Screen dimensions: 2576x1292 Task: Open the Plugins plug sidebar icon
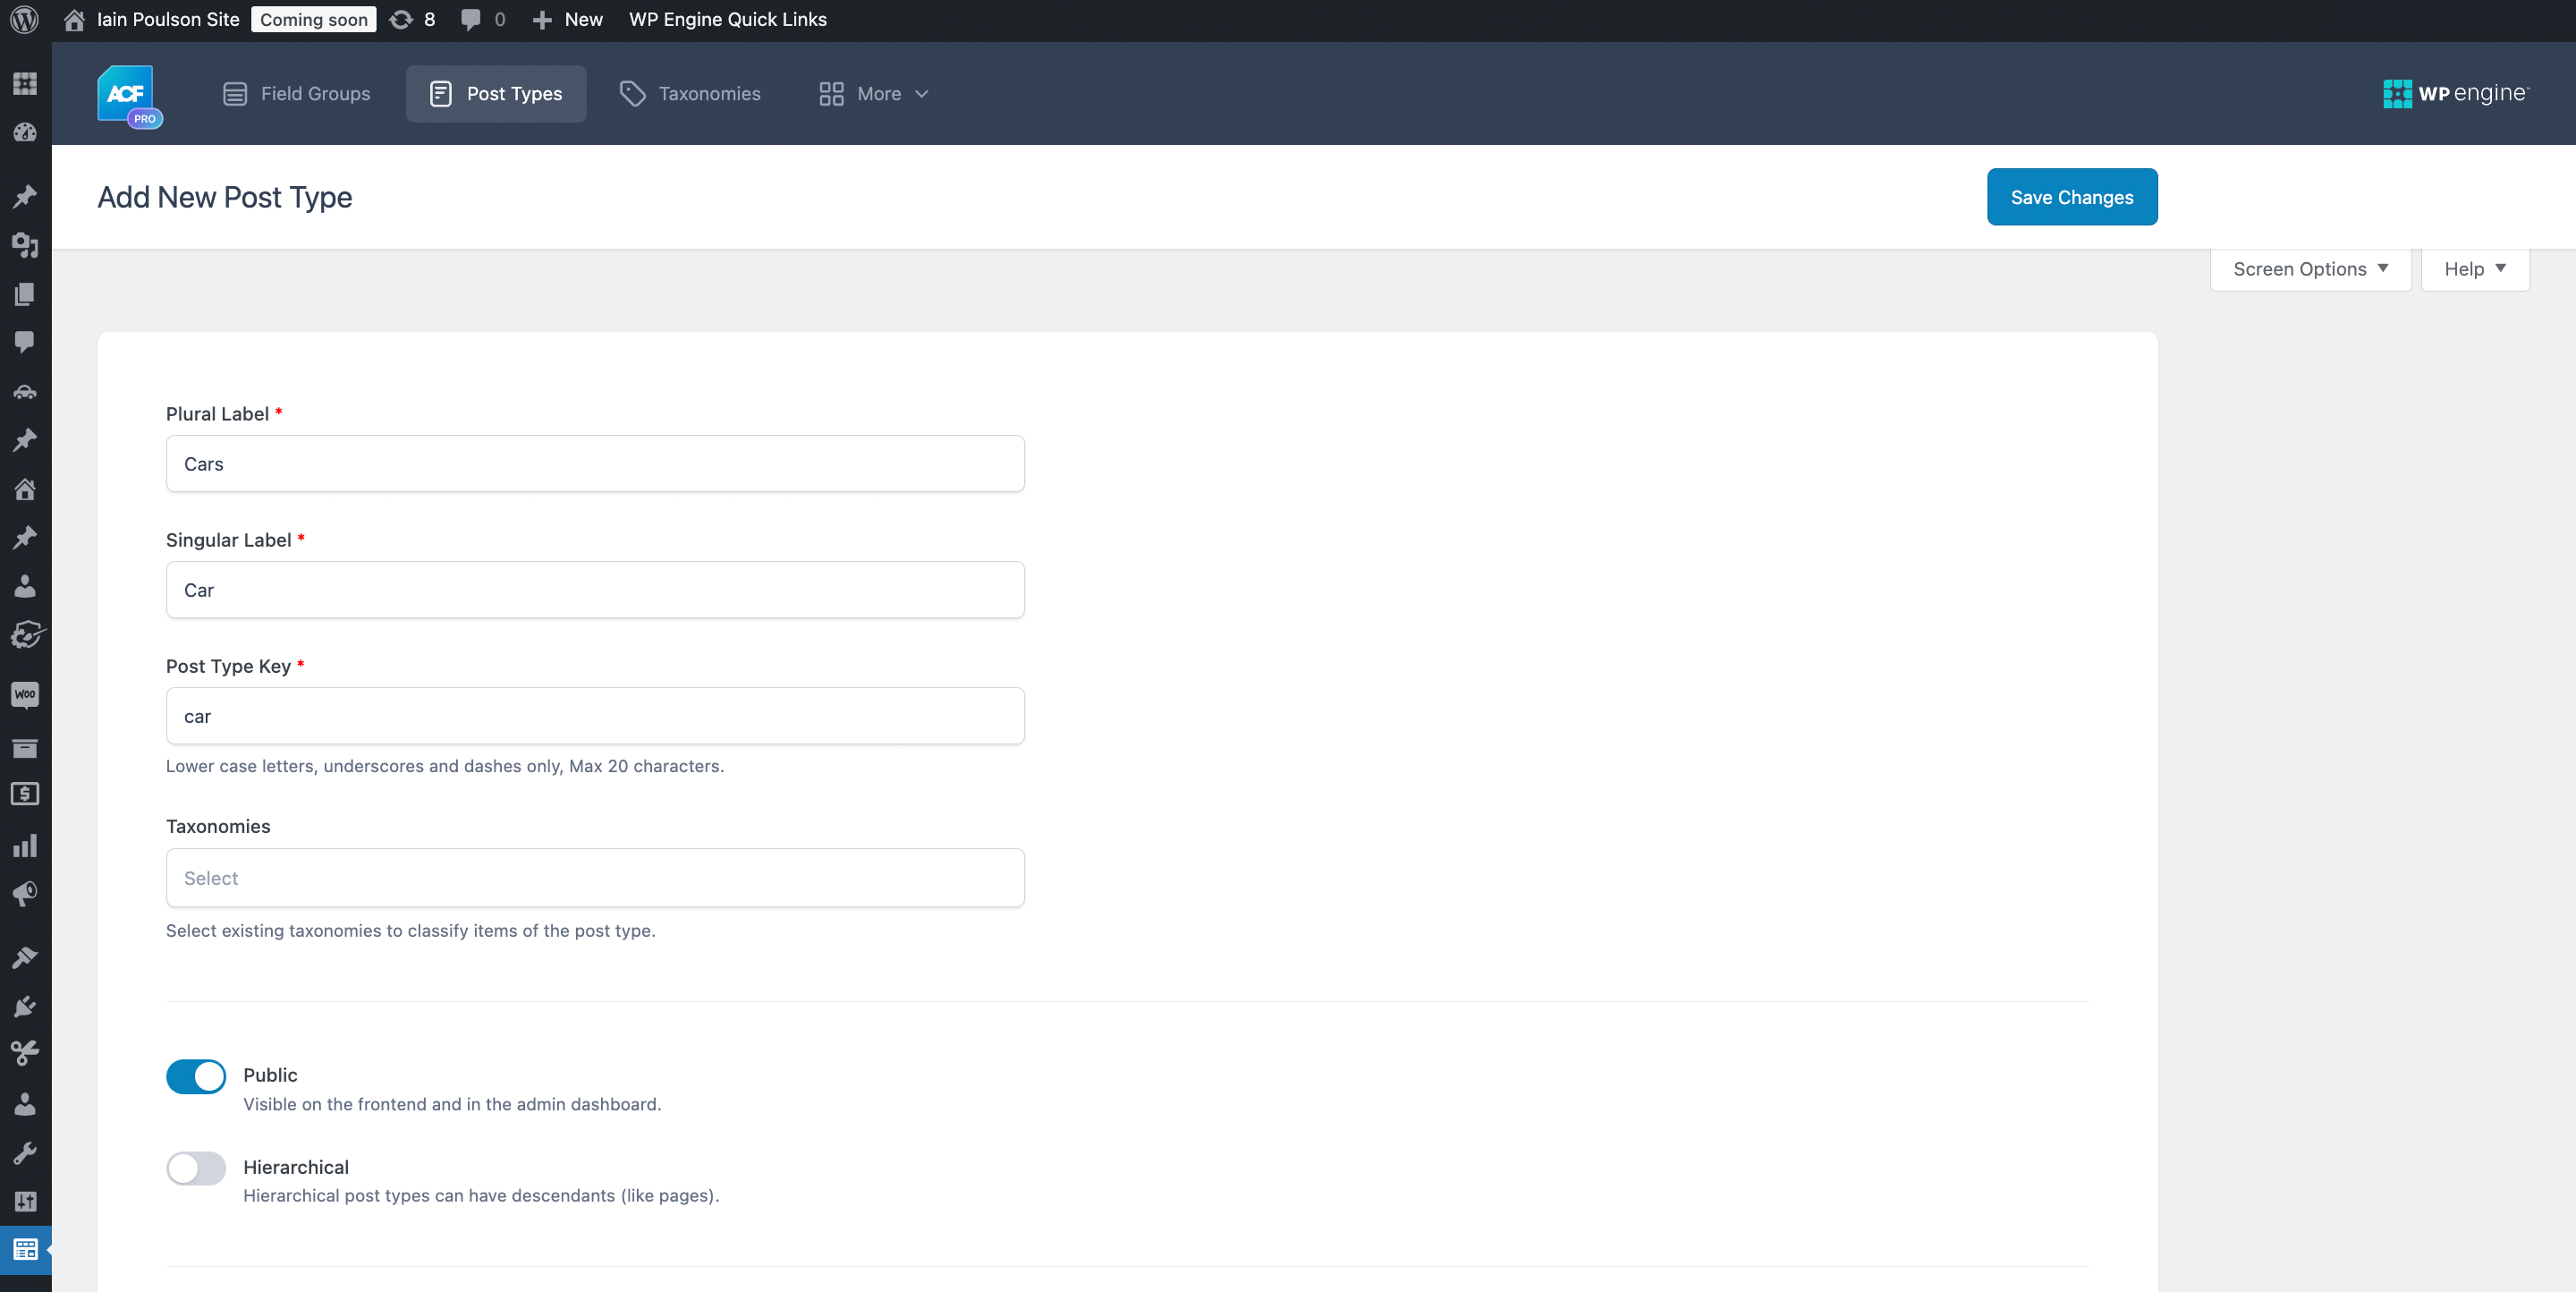[x=25, y=1006]
